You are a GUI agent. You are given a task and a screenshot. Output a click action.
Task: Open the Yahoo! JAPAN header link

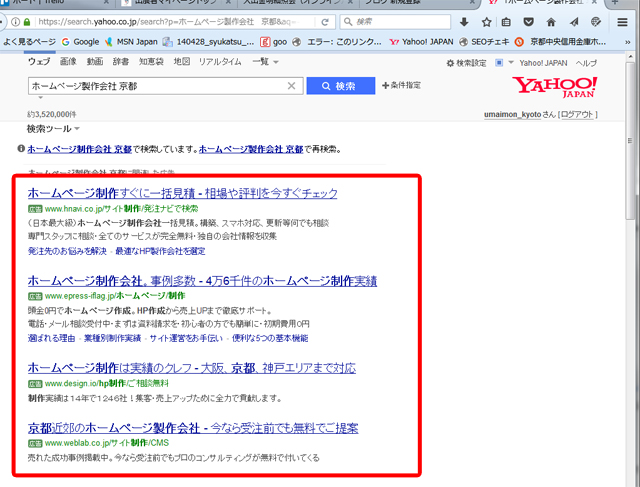pyautogui.click(x=543, y=63)
